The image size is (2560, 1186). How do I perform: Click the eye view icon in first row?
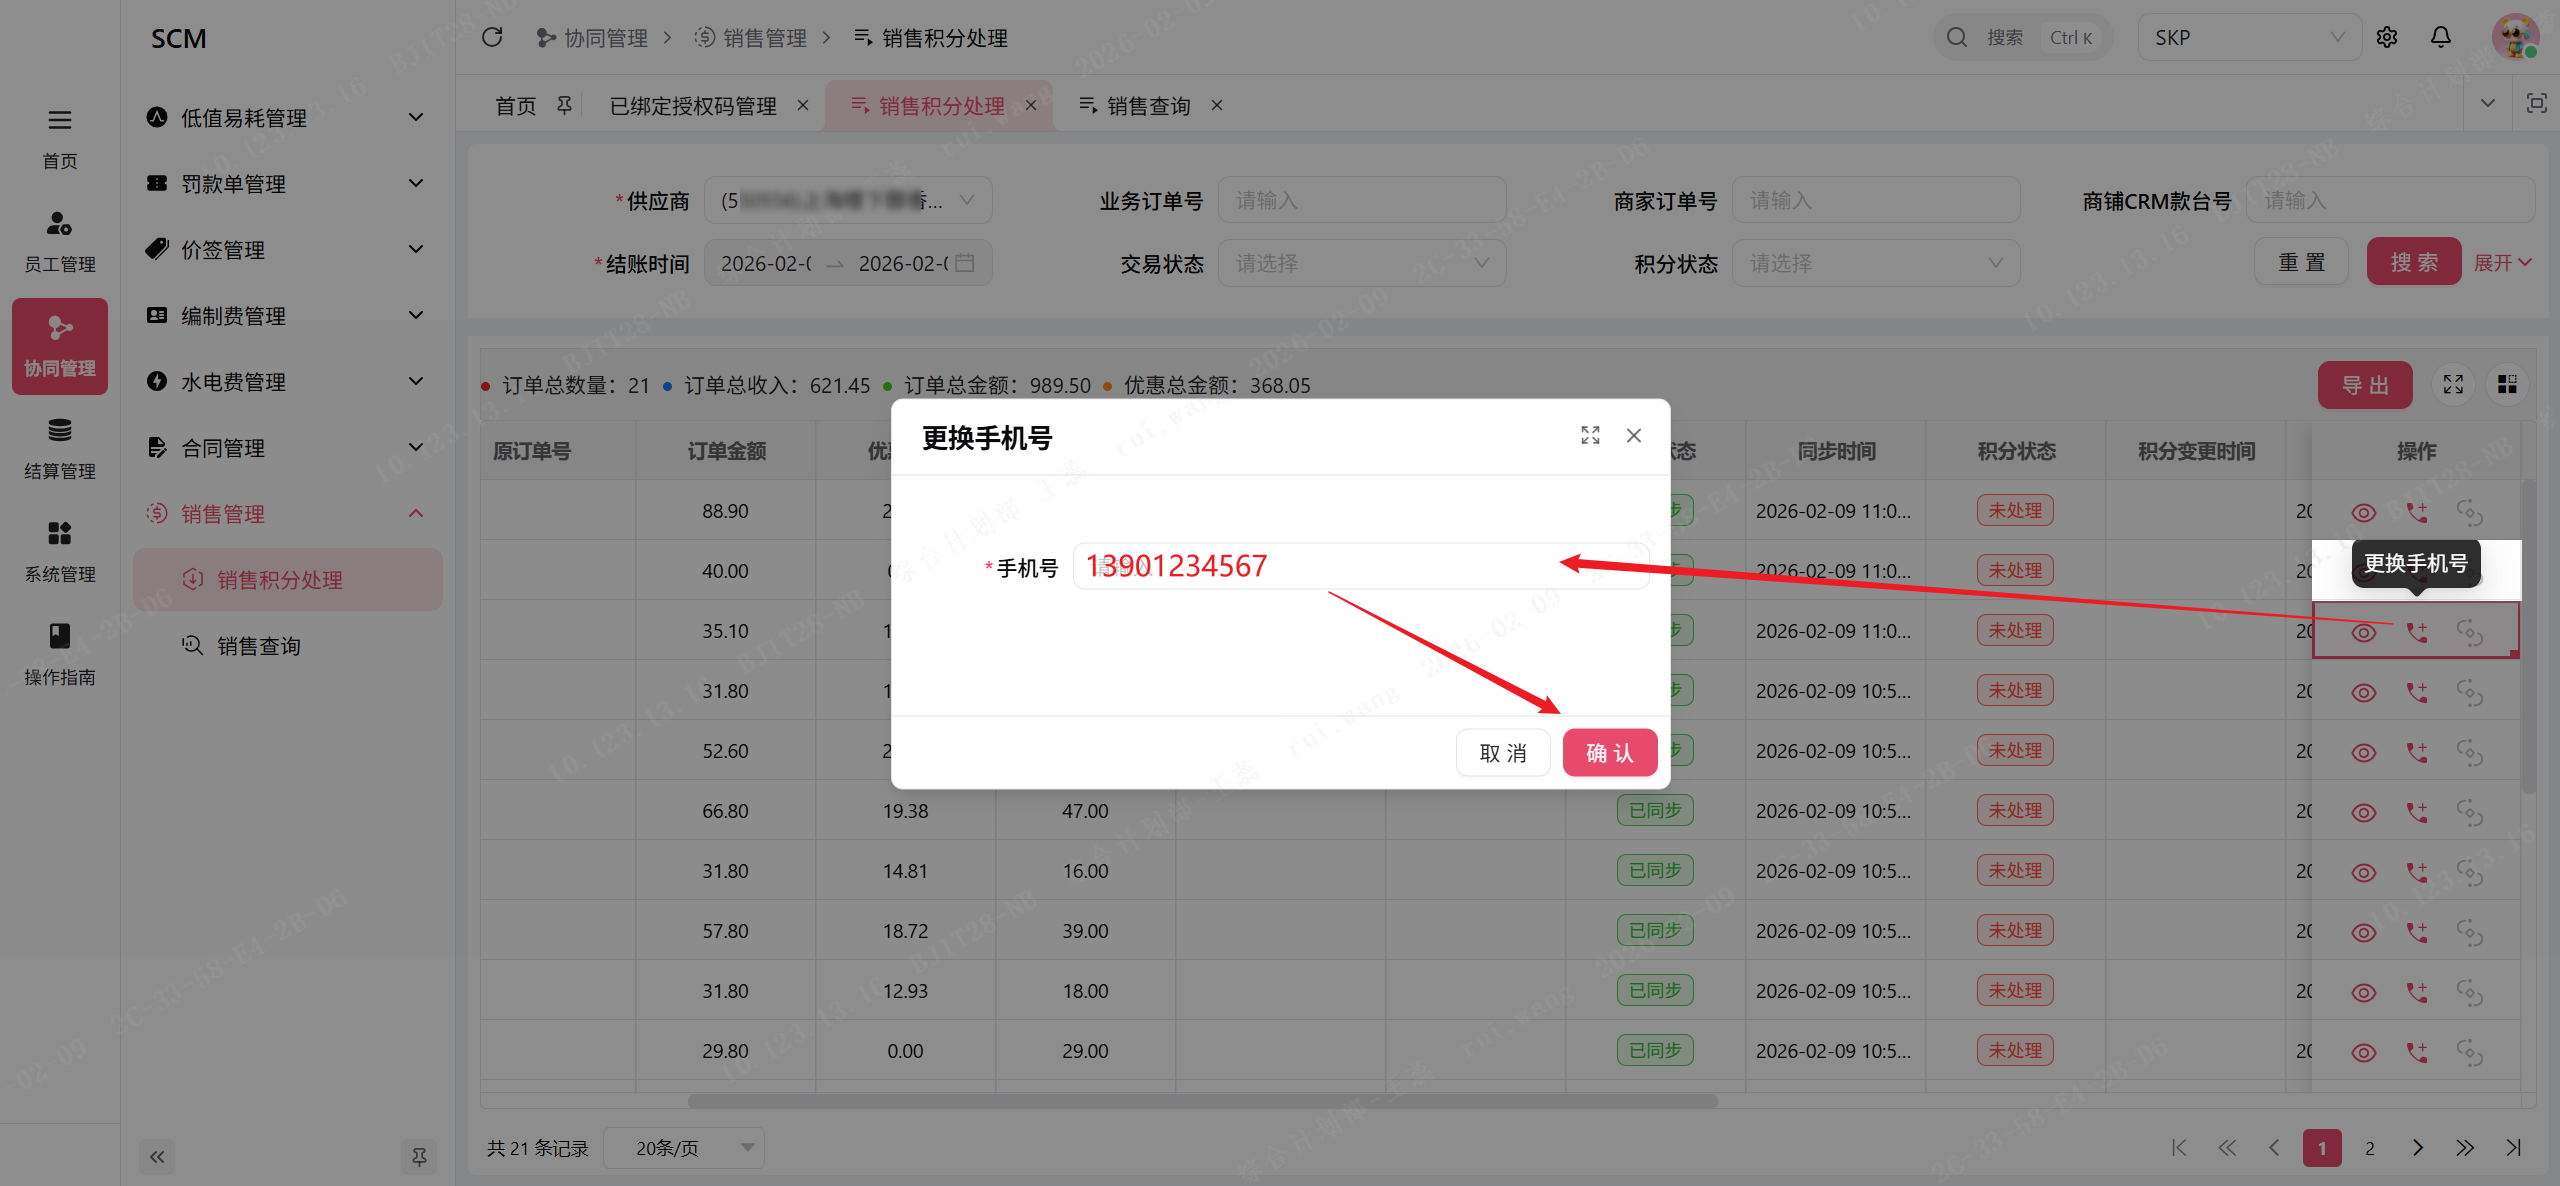click(x=2363, y=512)
